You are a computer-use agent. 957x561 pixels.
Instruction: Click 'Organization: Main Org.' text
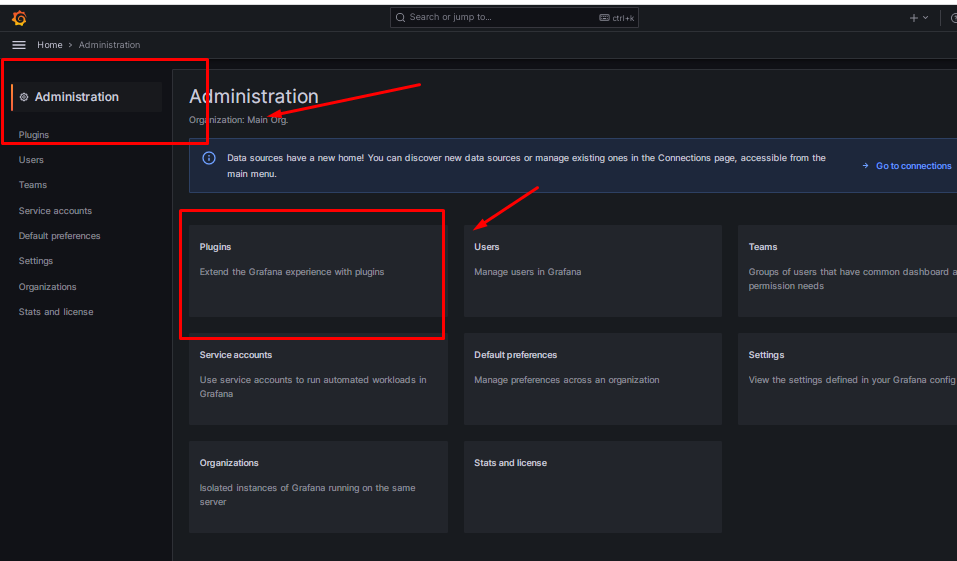click(x=239, y=120)
